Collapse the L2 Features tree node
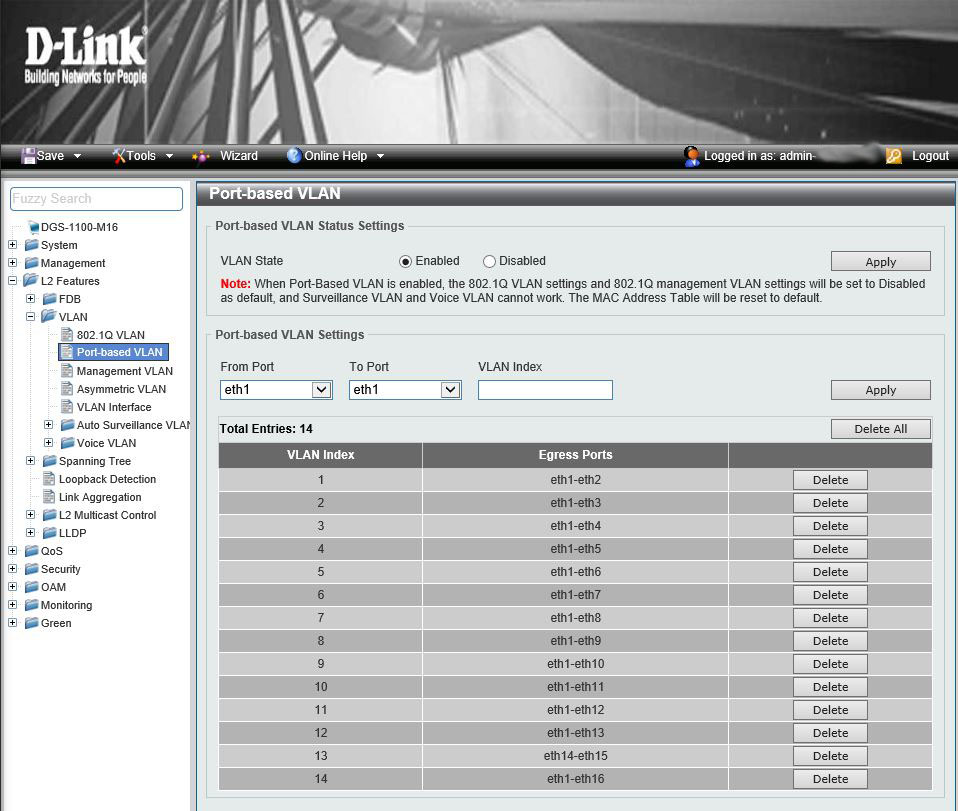The image size is (958, 811). coord(13,281)
